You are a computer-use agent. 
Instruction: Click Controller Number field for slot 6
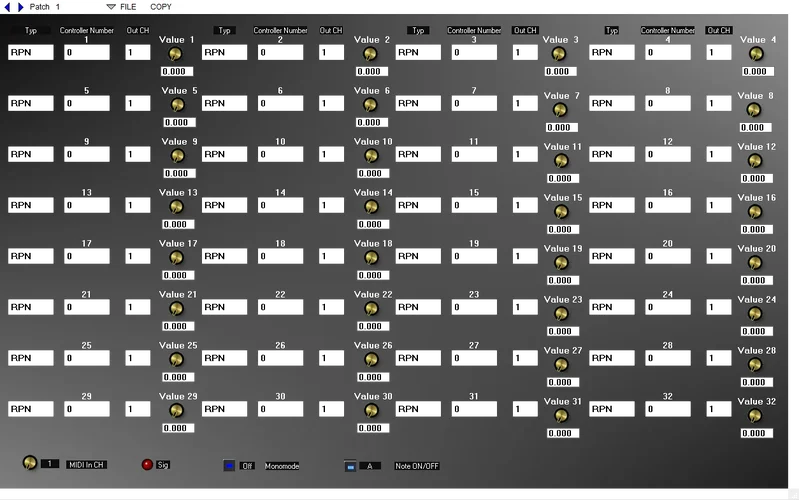coord(280,103)
